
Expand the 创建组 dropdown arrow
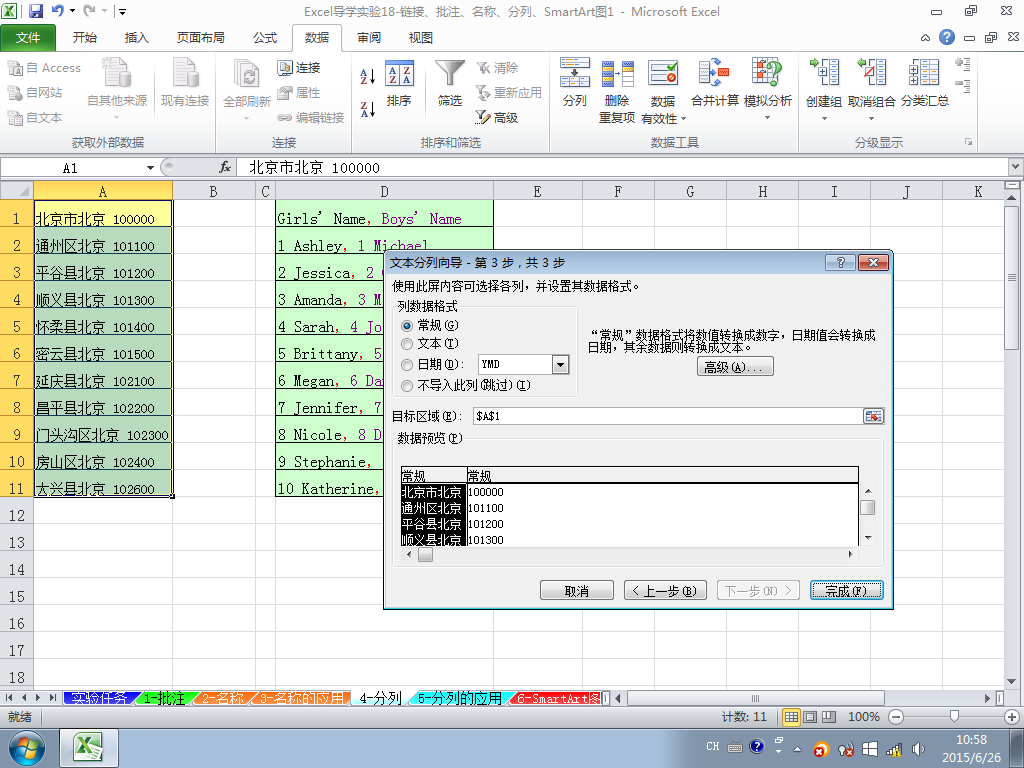tap(824, 119)
